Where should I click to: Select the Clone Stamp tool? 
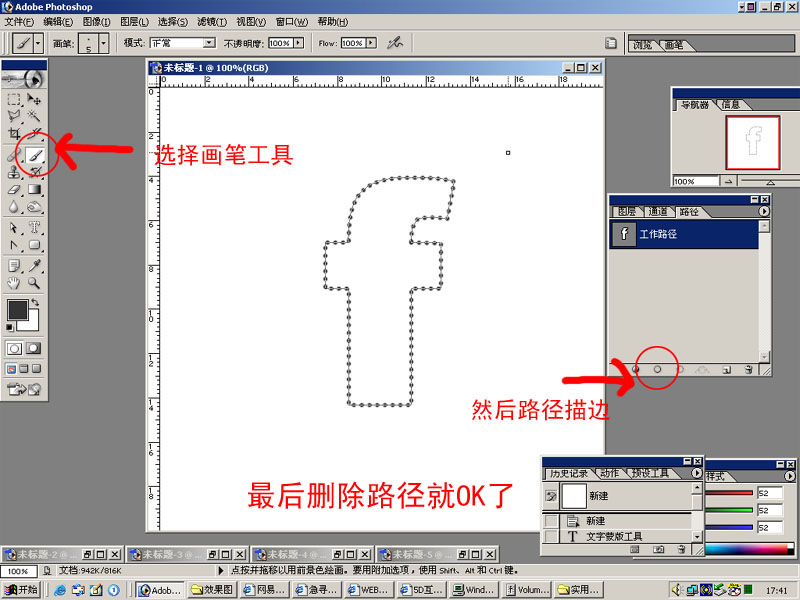coord(14,172)
